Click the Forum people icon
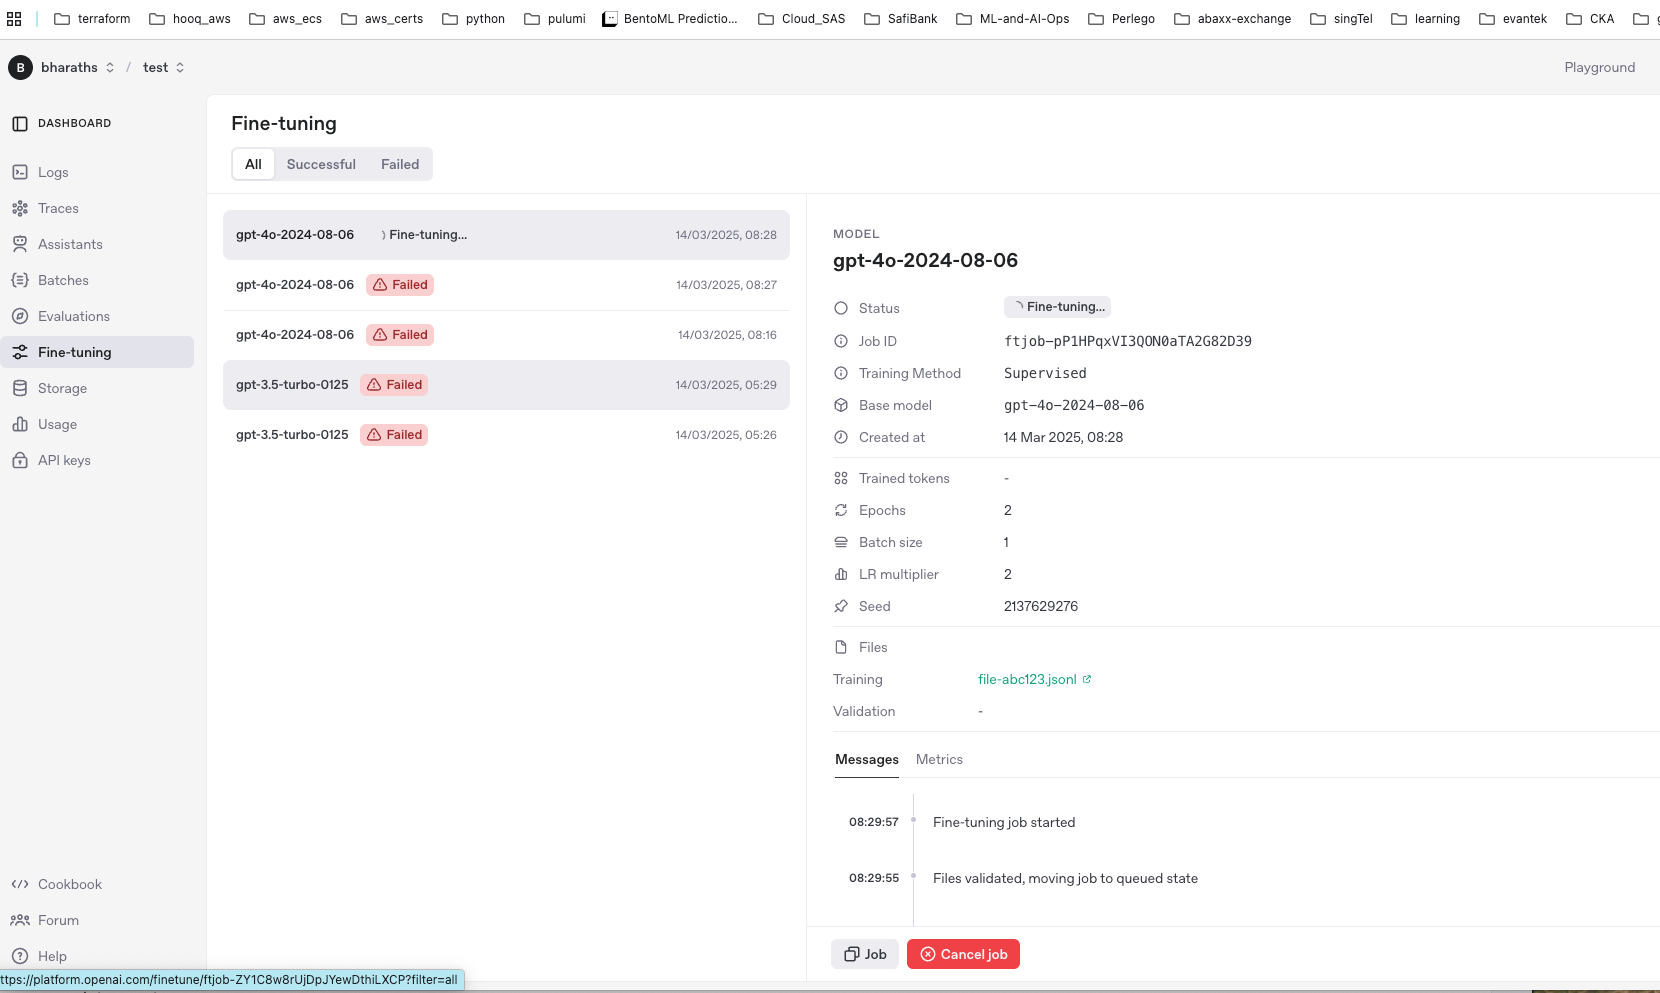Screen dimensions: 1660x993 click(20, 920)
